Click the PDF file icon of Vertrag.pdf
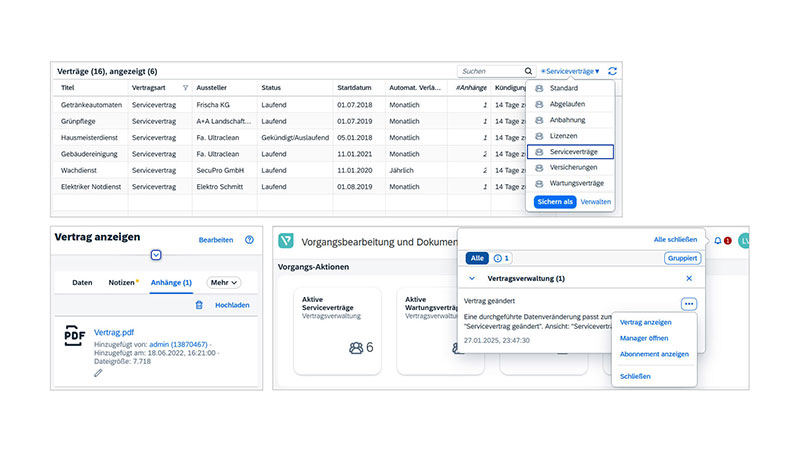800x450 pixels. 74,337
